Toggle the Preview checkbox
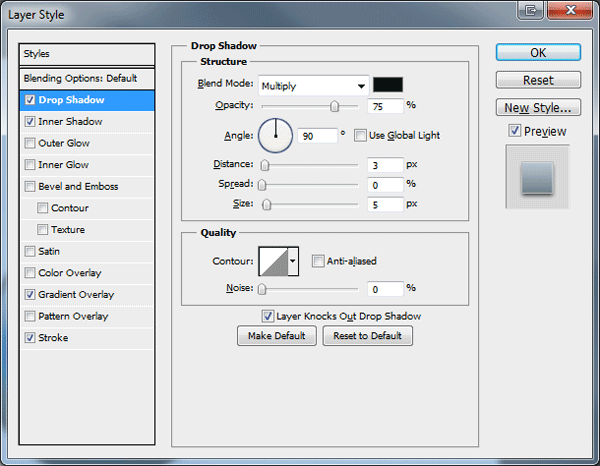Viewport: 600px width, 466px height. click(514, 131)
